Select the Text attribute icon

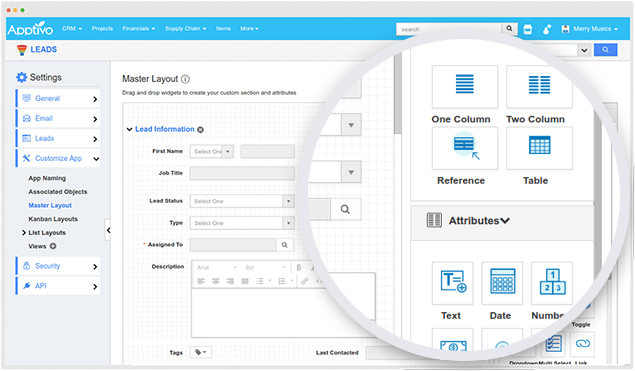[x=452, y=283]
